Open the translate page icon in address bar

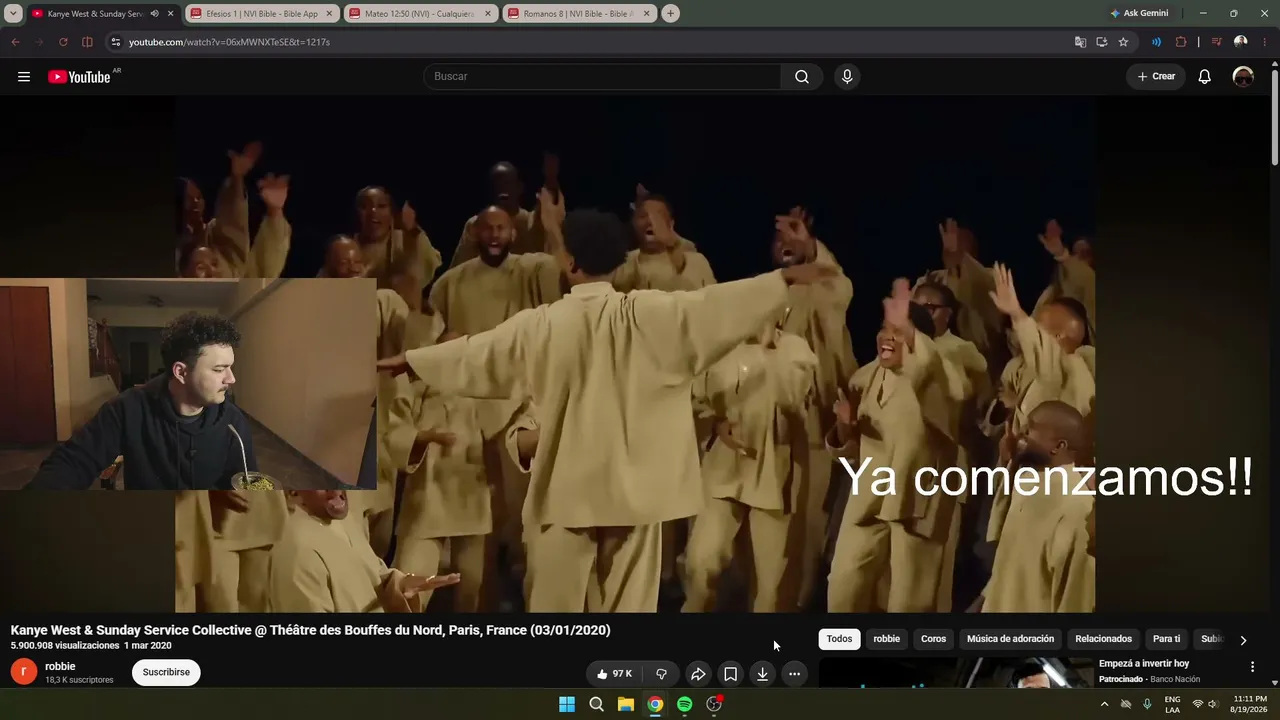click(1080, 42)
